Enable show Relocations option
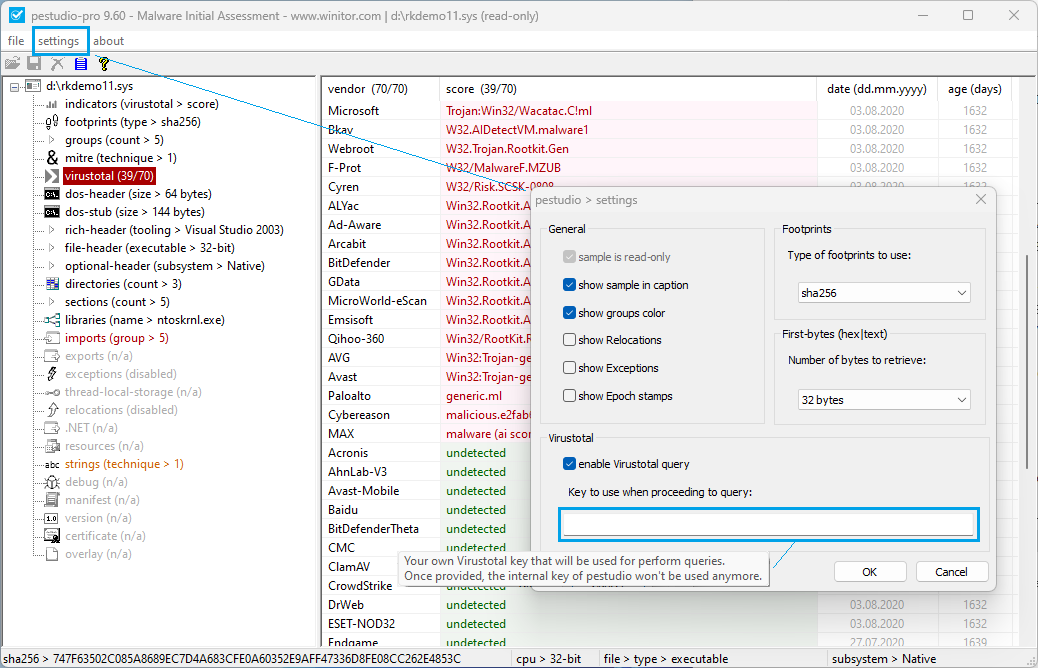This screenshot has width=1038, height=668. click(x=568, y=339)
